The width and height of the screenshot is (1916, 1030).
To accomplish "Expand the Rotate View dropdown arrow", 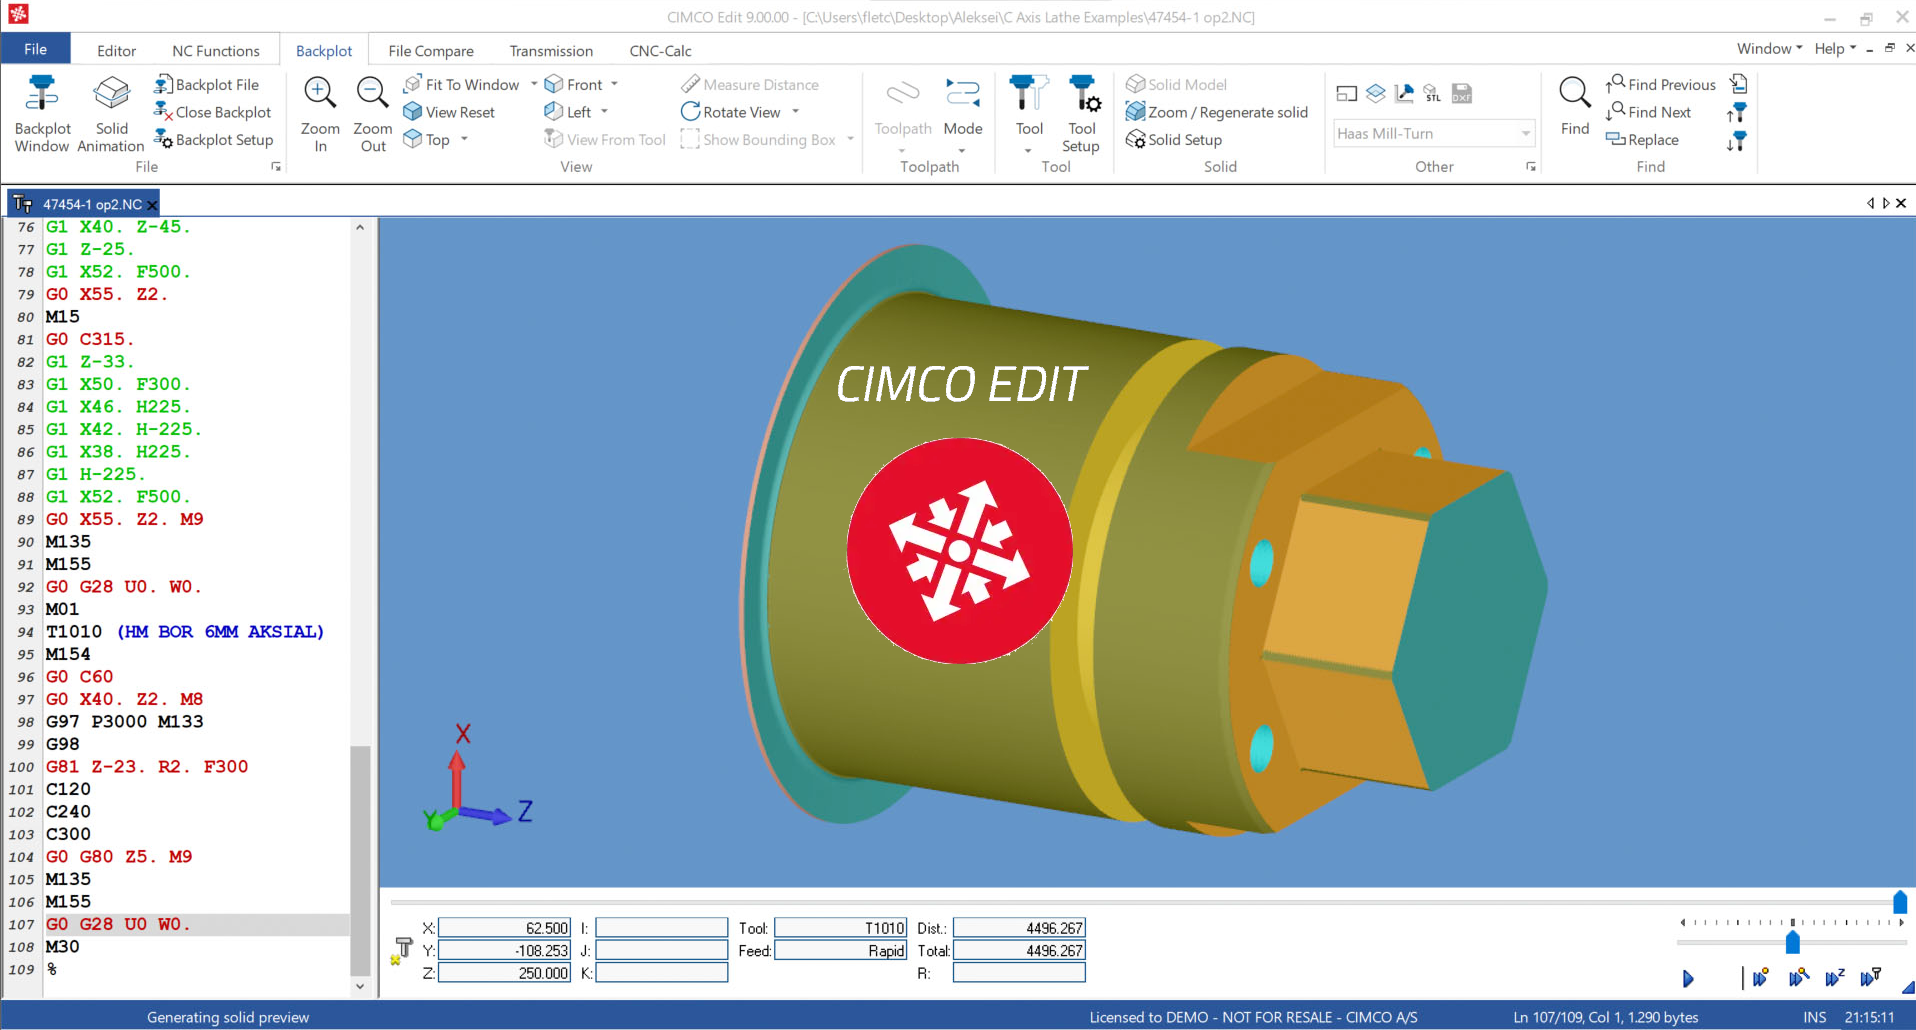I will pyautogui.click(x=795, y=112).
